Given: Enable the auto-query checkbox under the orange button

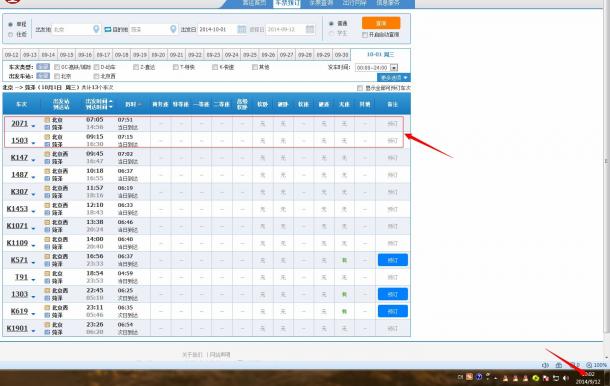Looking at the screenshot, I should point(365,35).
